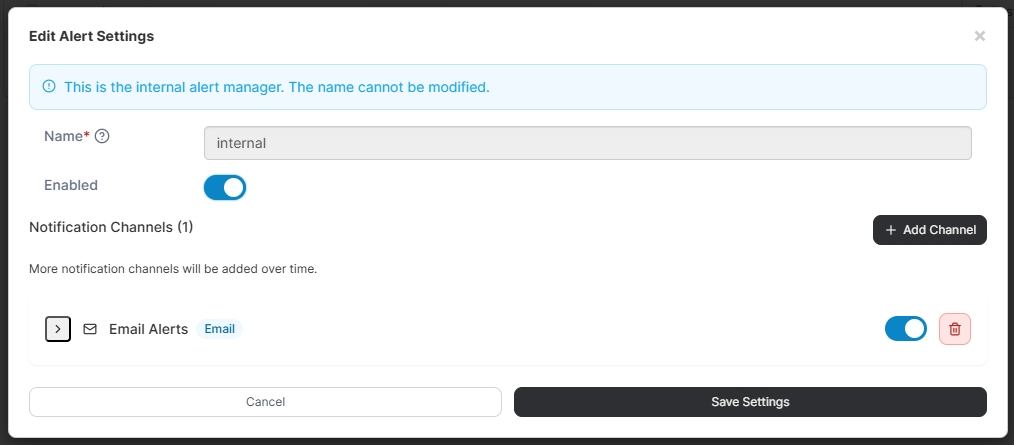
Task: Click the plus icon on Add Channel
Action: [x=891, y=230]
